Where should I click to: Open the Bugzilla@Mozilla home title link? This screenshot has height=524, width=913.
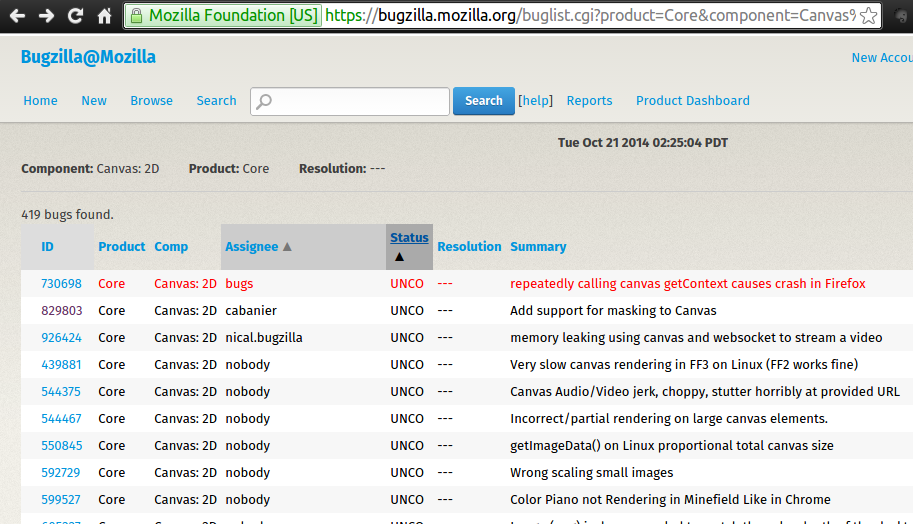89,57
